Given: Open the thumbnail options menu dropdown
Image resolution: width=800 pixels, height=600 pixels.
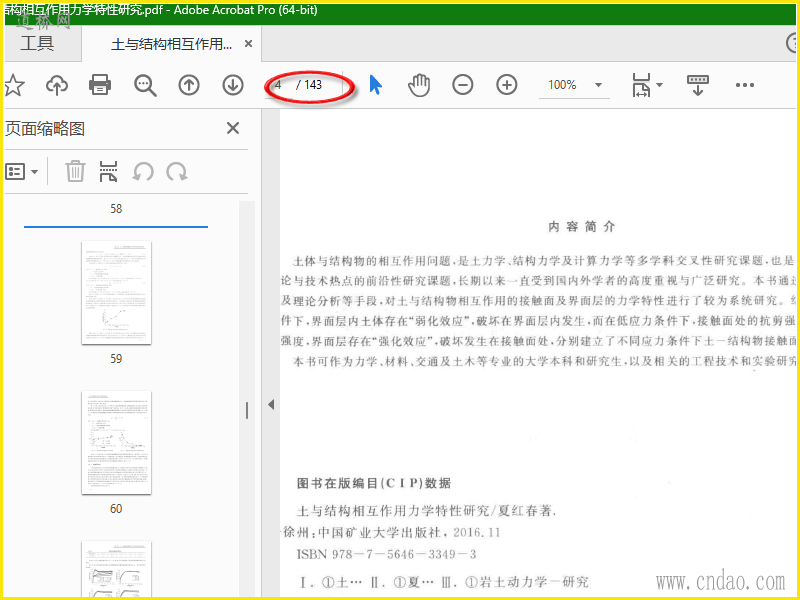Looking at the screenshot, I should pos(21,172).
